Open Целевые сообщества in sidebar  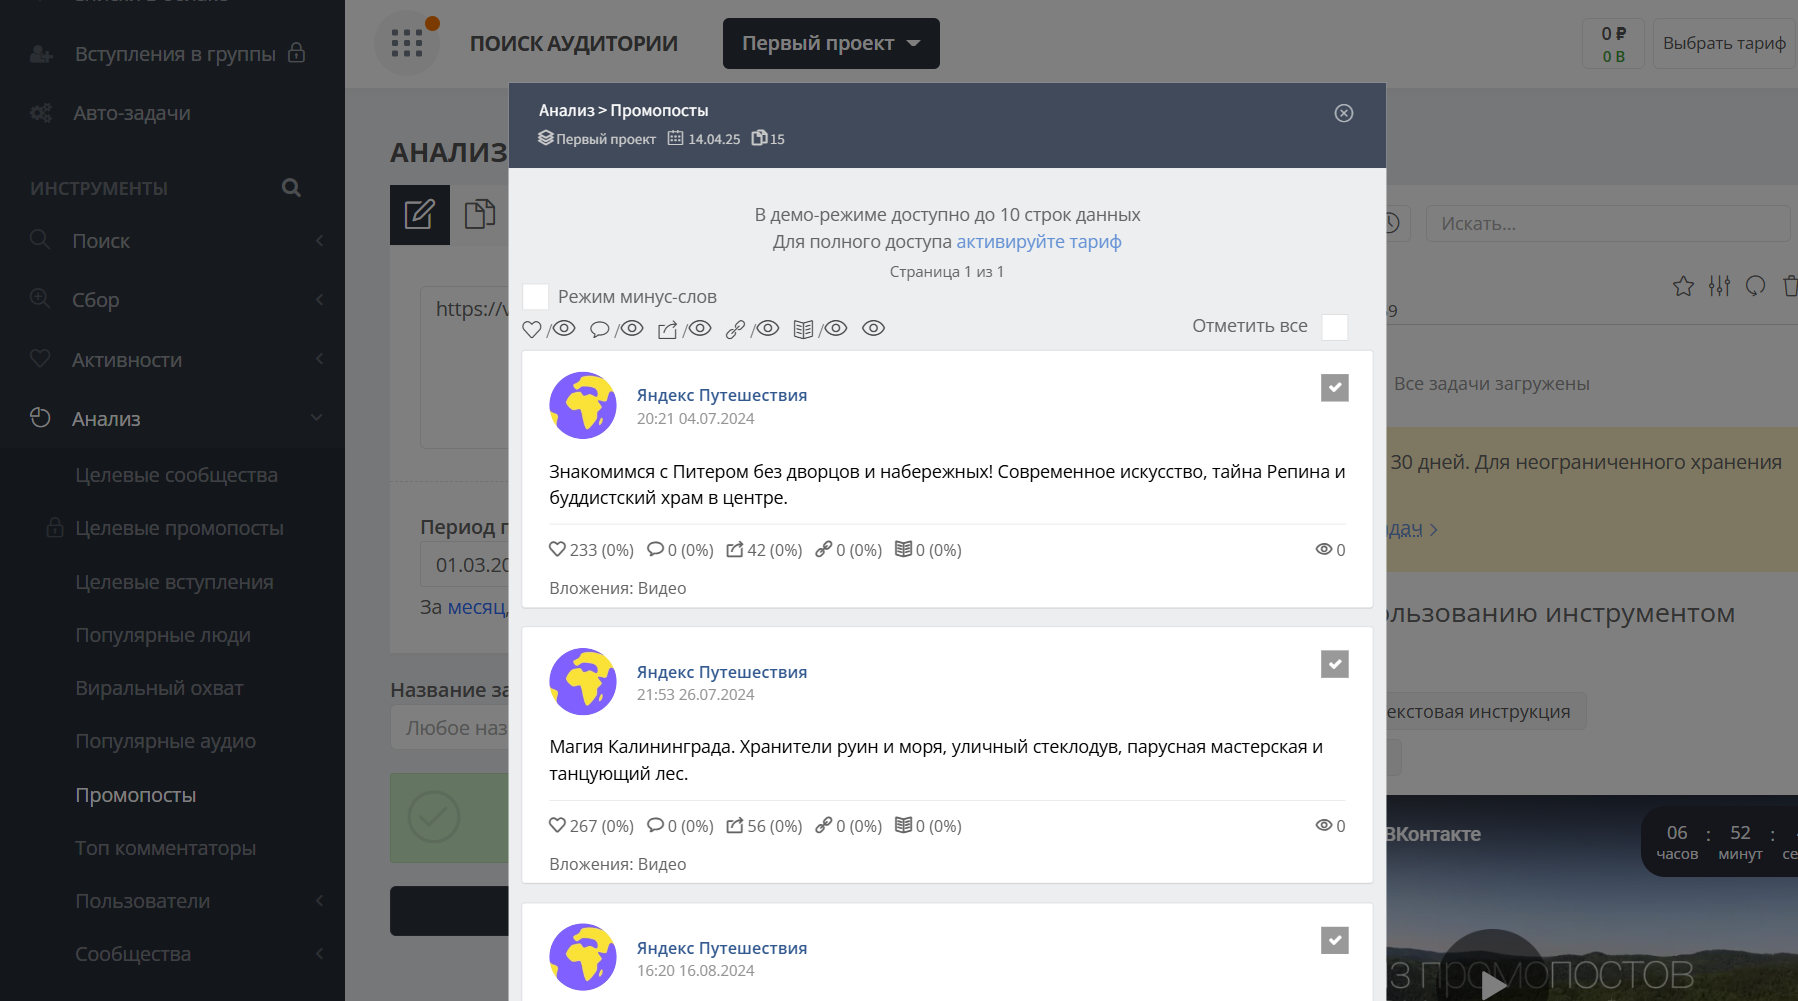[176, 475]
